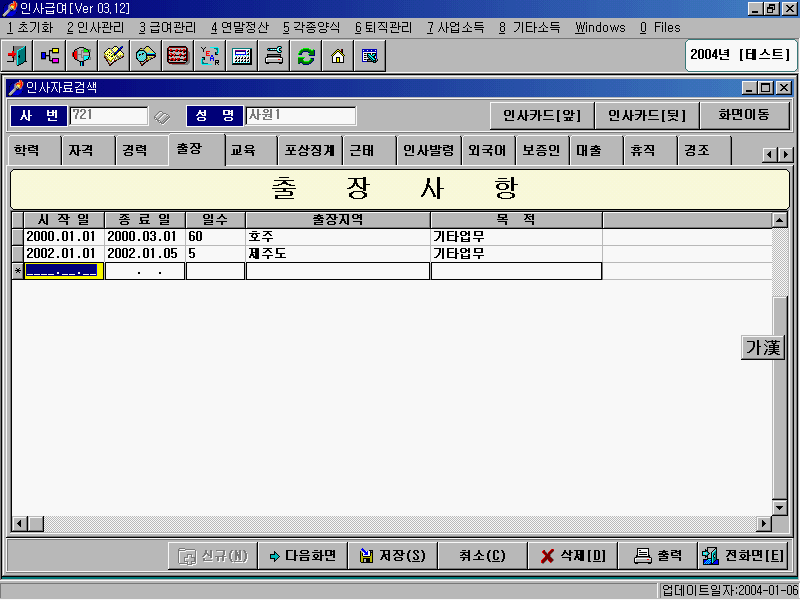Image resolution: width=800 pixels, height=600 pixels.
Task: Open the report monitor icon on toolbar
Action: (x=369, y=56)
